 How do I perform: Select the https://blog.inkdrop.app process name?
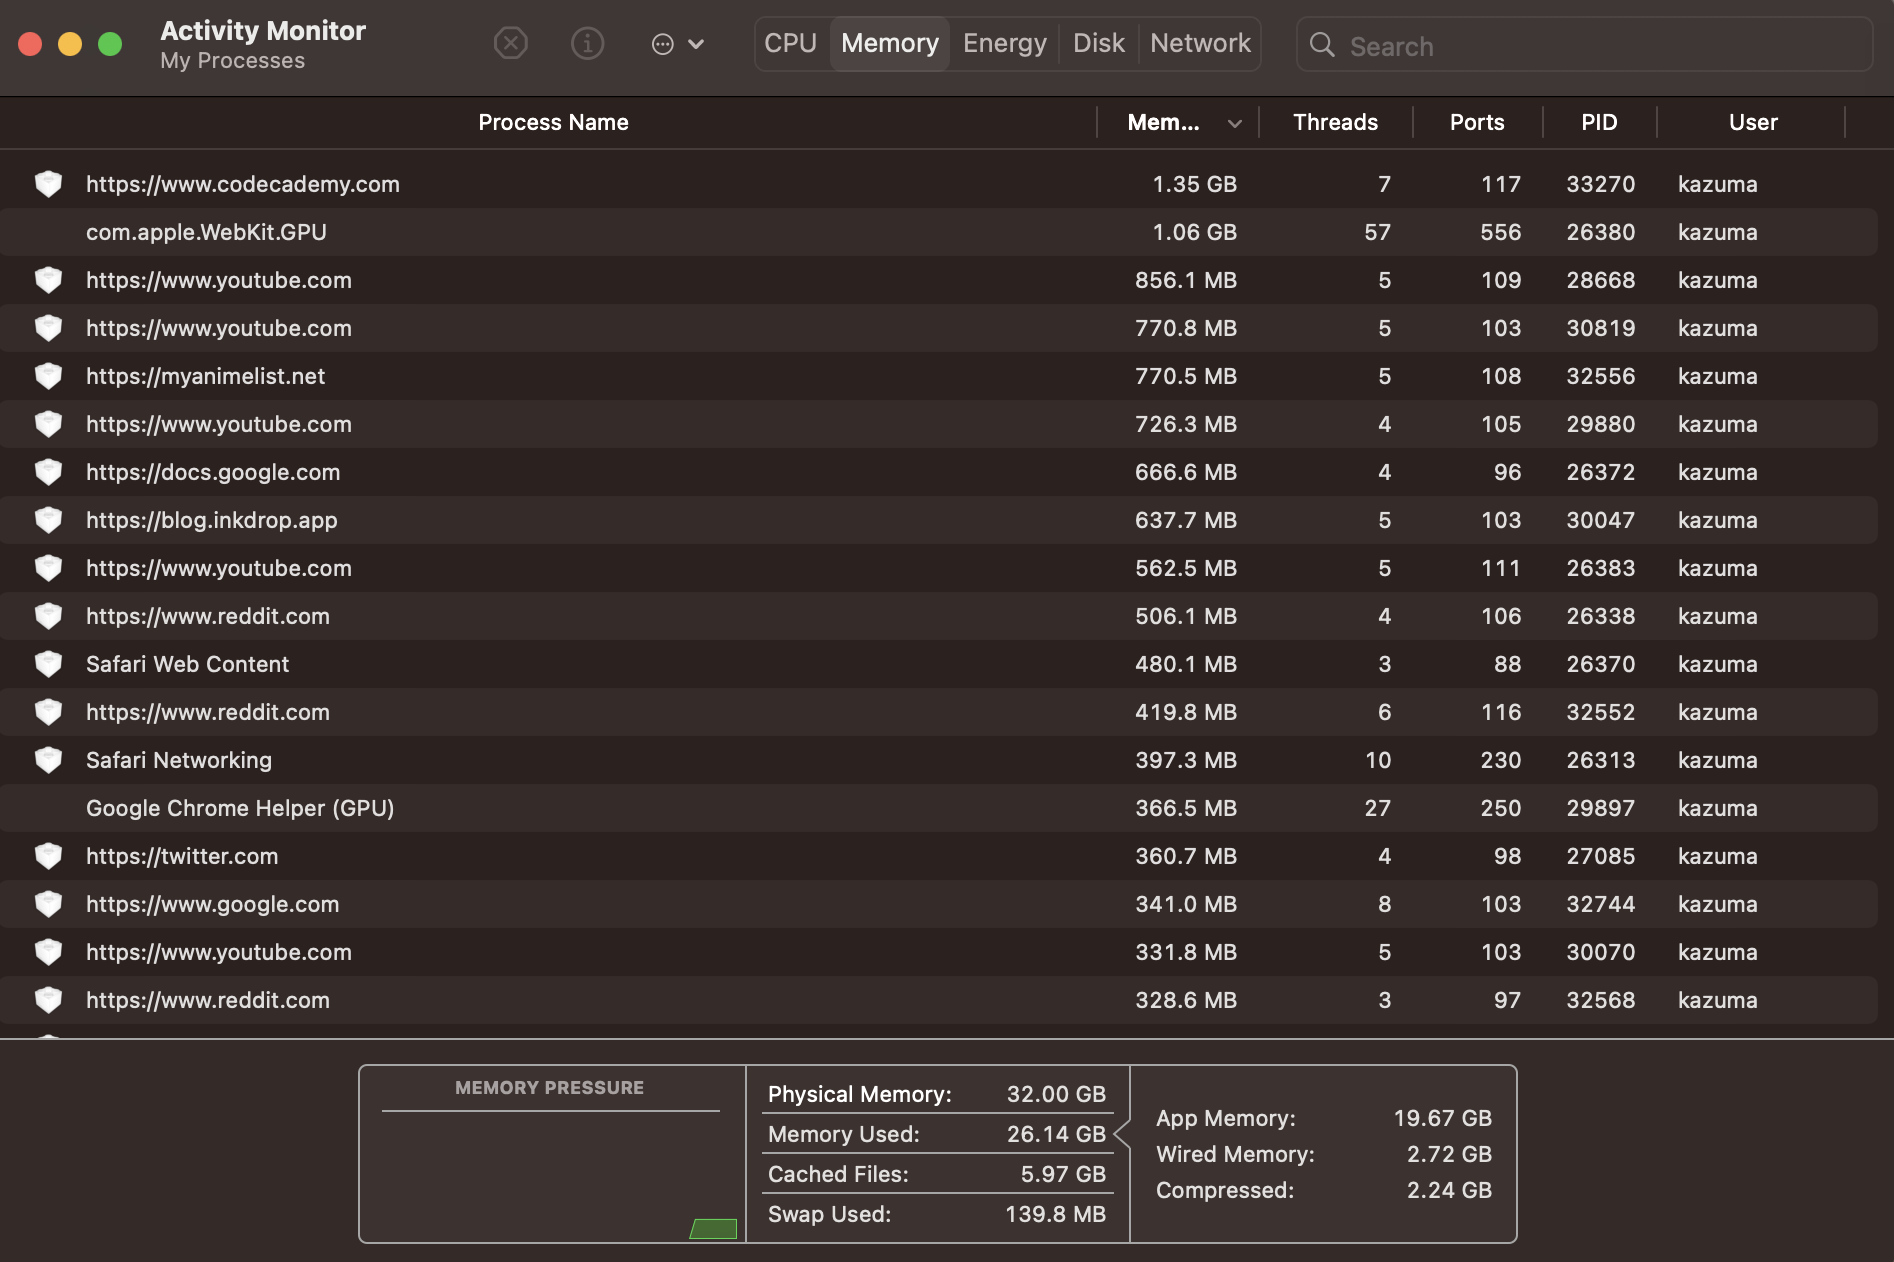pyautogui.click(x=212, y=520)
